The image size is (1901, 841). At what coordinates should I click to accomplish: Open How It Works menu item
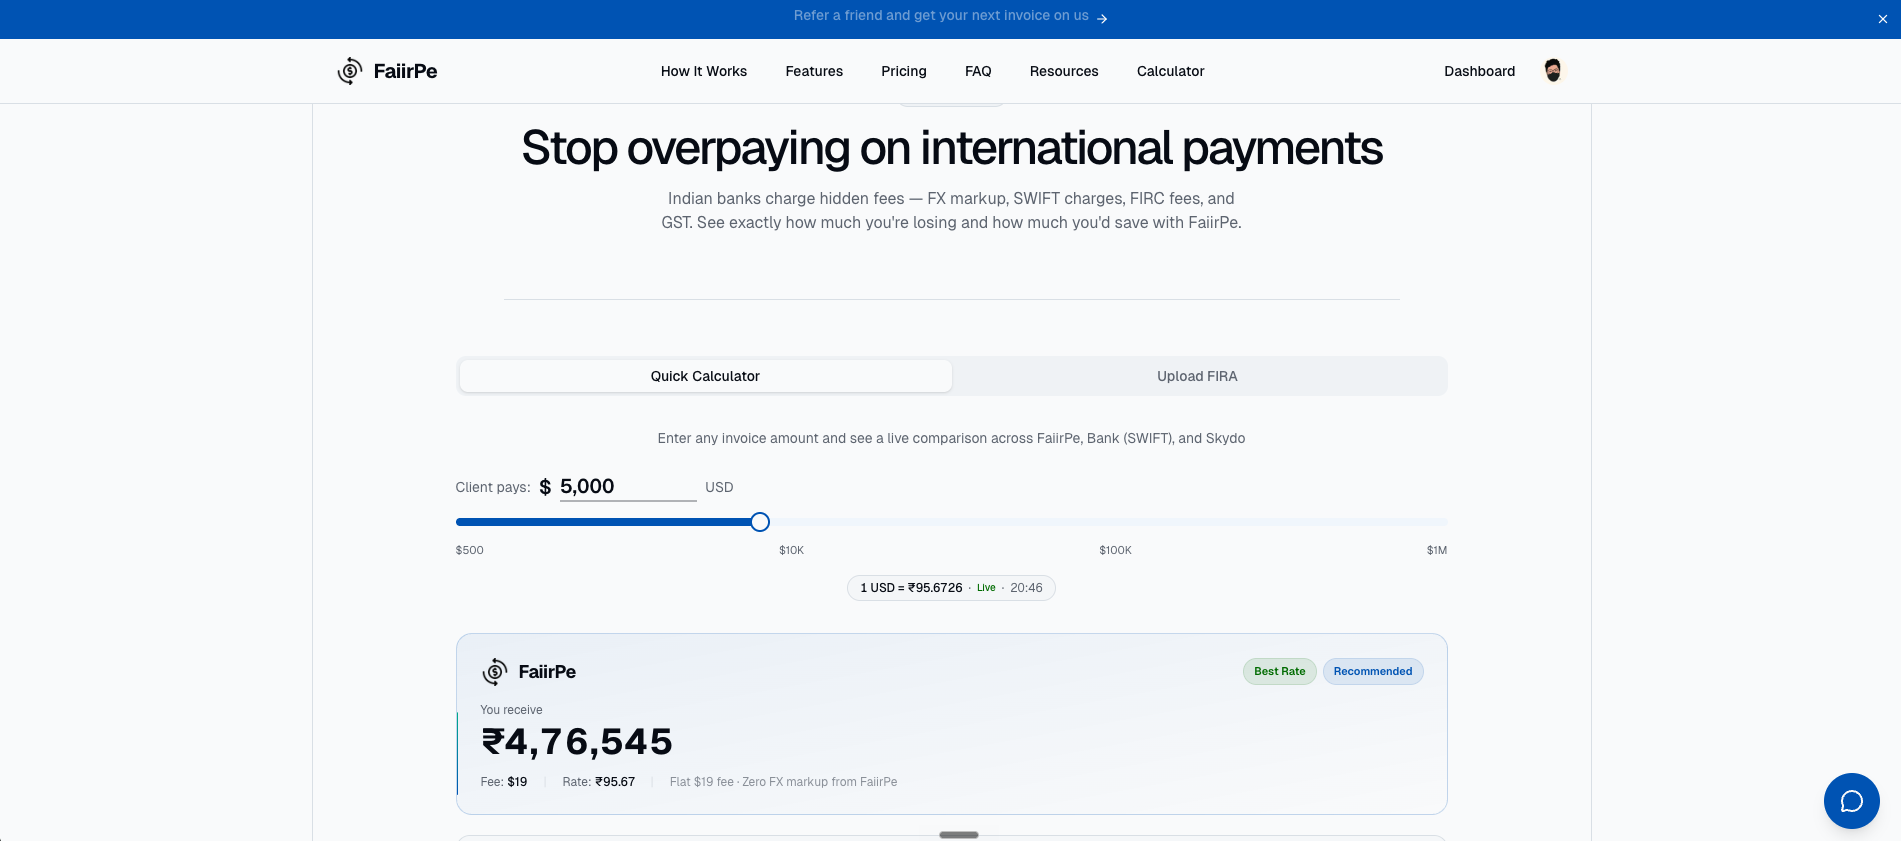pos(704,71)
